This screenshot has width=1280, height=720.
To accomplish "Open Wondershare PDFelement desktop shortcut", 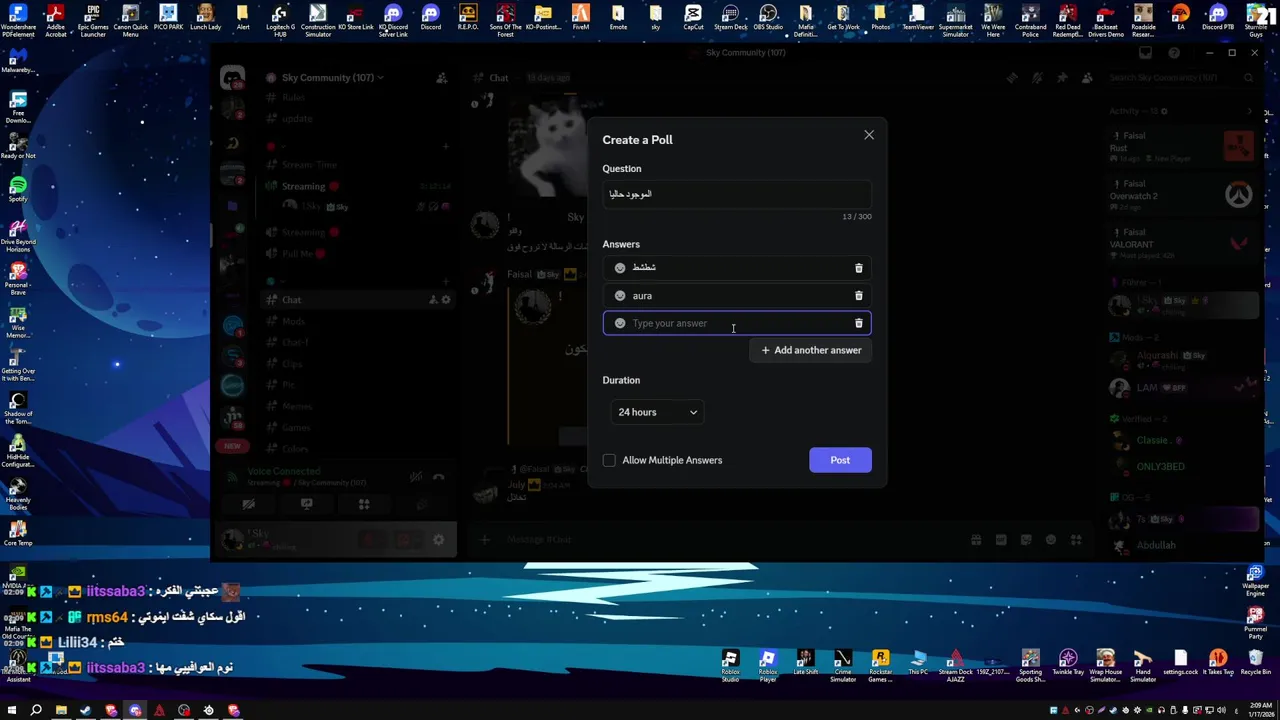I will click(18, 20).
